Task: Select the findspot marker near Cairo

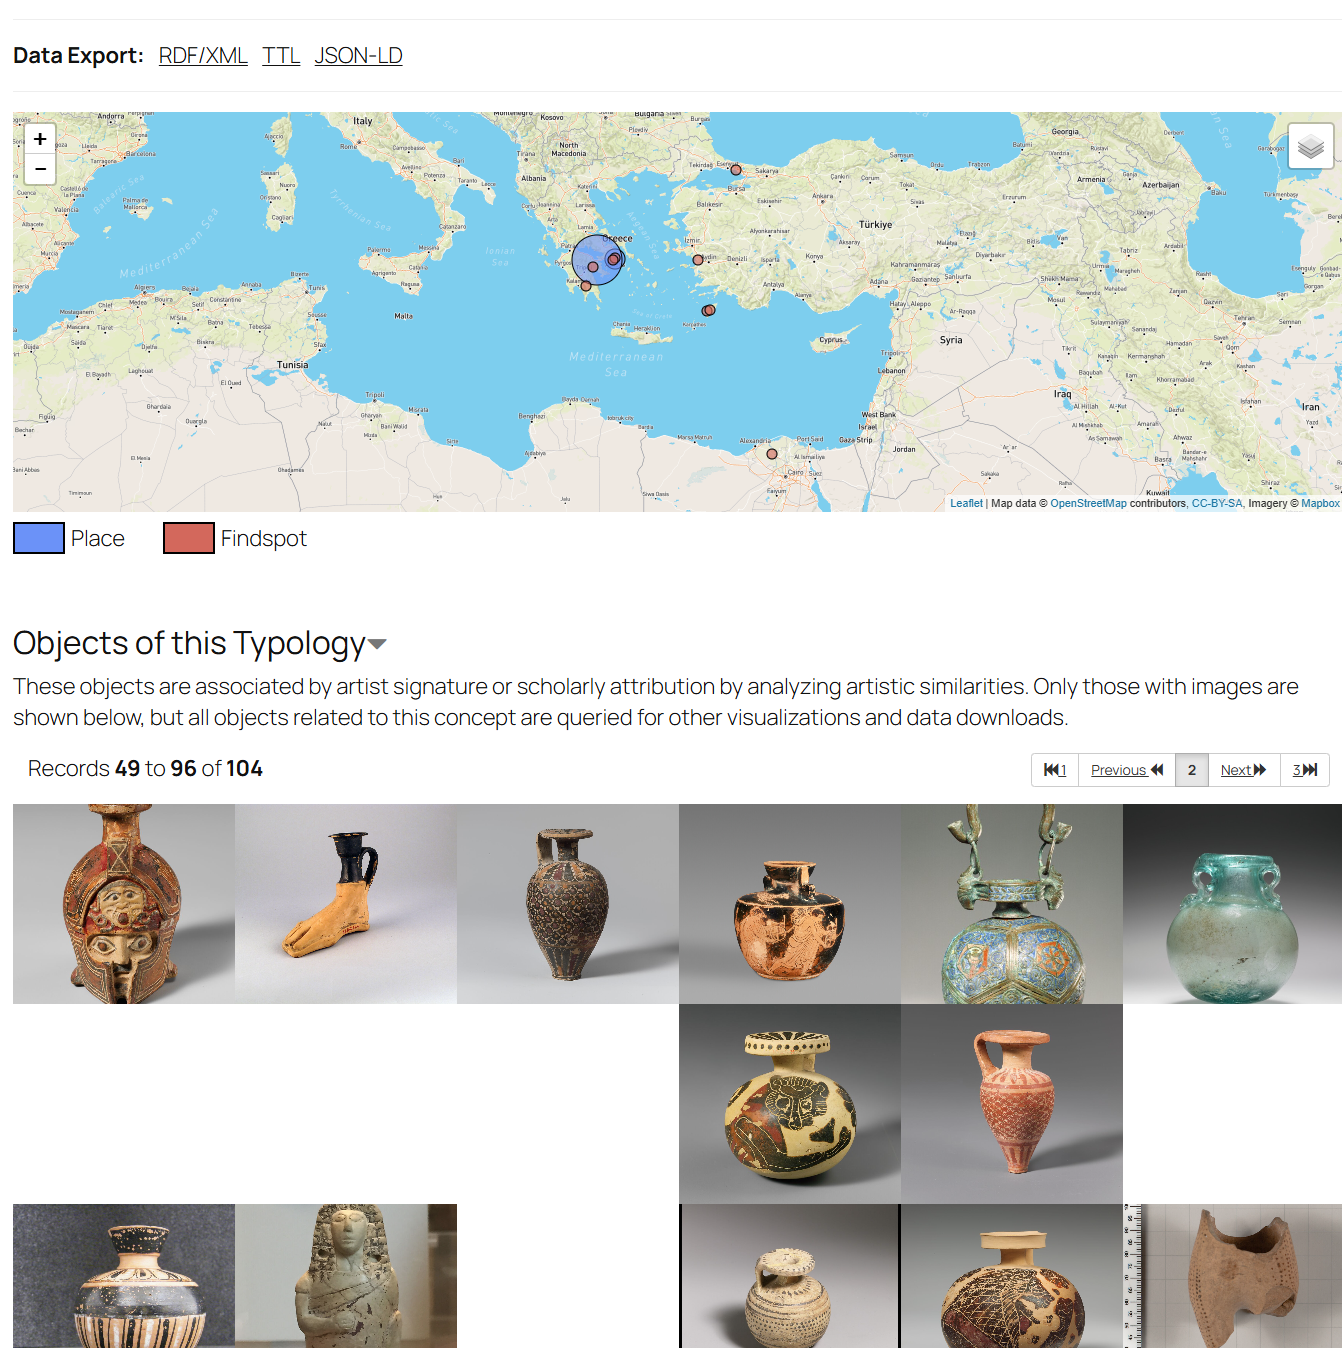Action: pyautogui.click(x=772, y=454)
